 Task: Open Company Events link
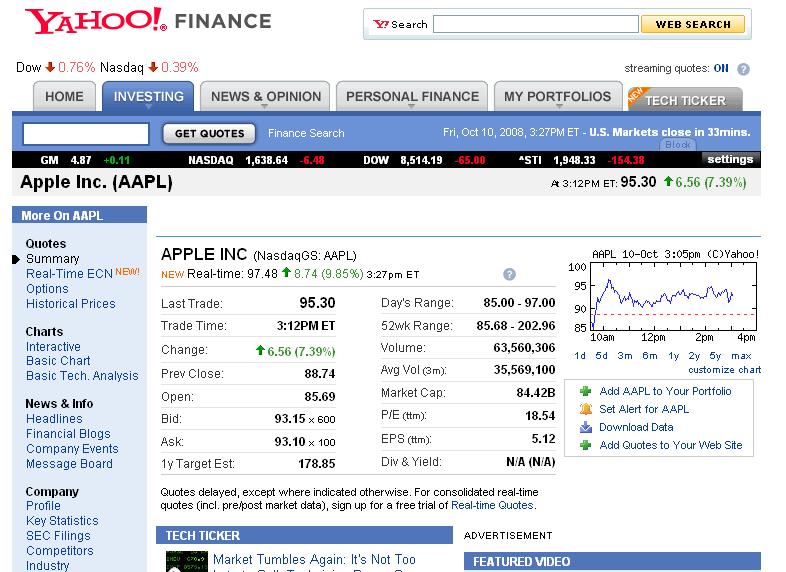[72, 449]
